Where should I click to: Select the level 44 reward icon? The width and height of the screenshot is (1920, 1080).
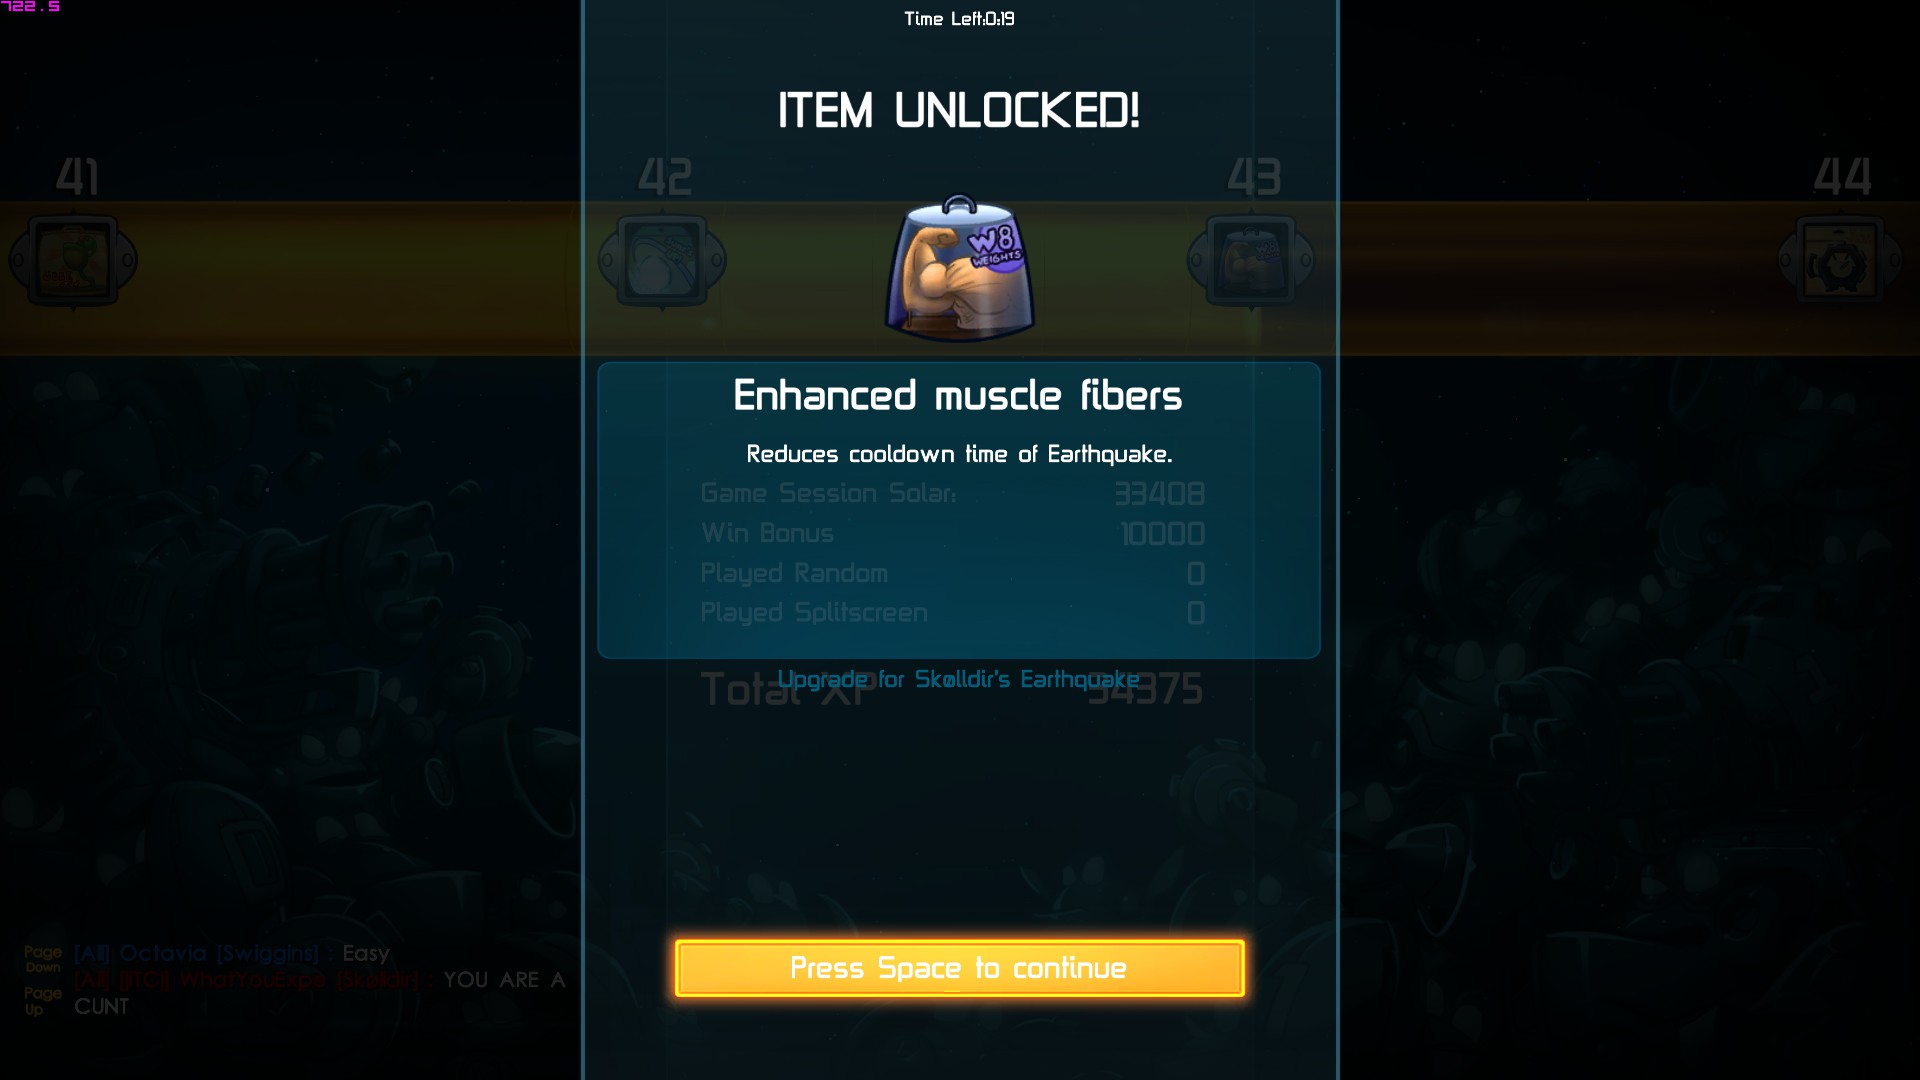[1841, 262]
